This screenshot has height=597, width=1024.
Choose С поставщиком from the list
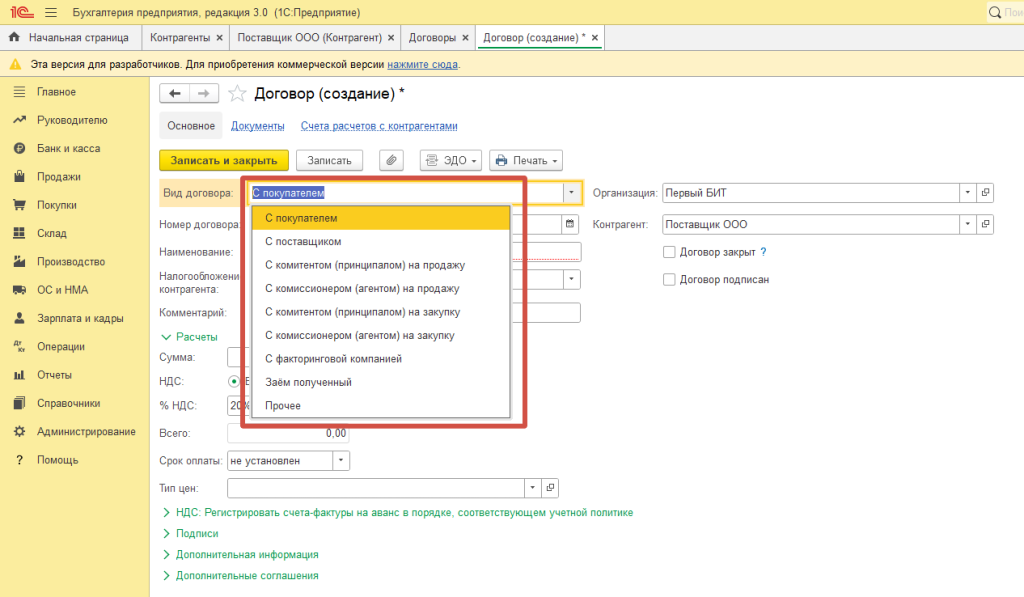[303, 242]
